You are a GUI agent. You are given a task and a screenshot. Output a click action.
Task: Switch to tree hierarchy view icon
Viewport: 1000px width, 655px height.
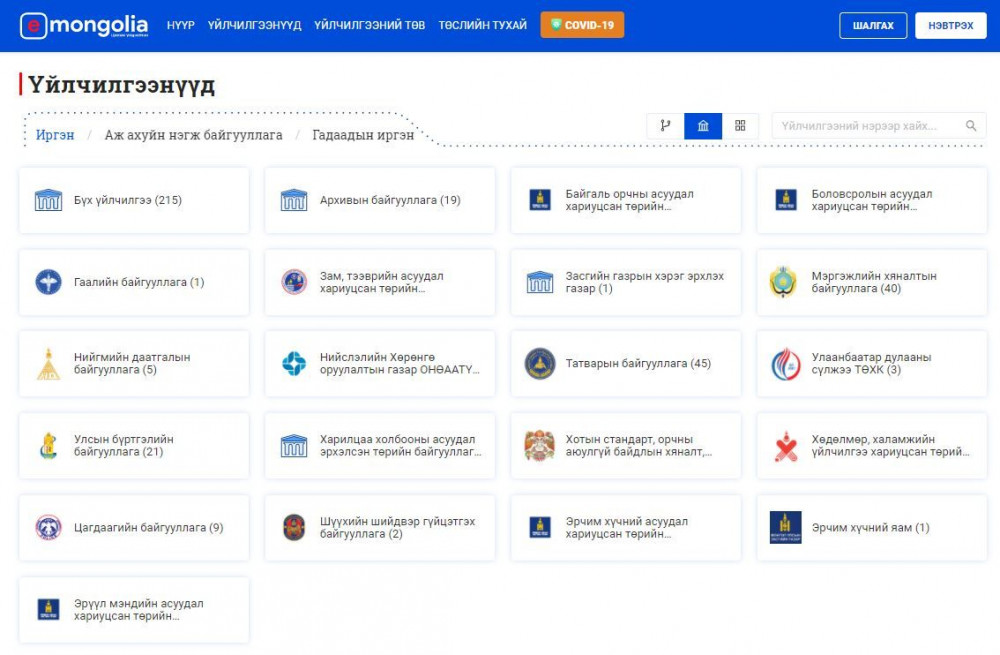coord(665,126)
